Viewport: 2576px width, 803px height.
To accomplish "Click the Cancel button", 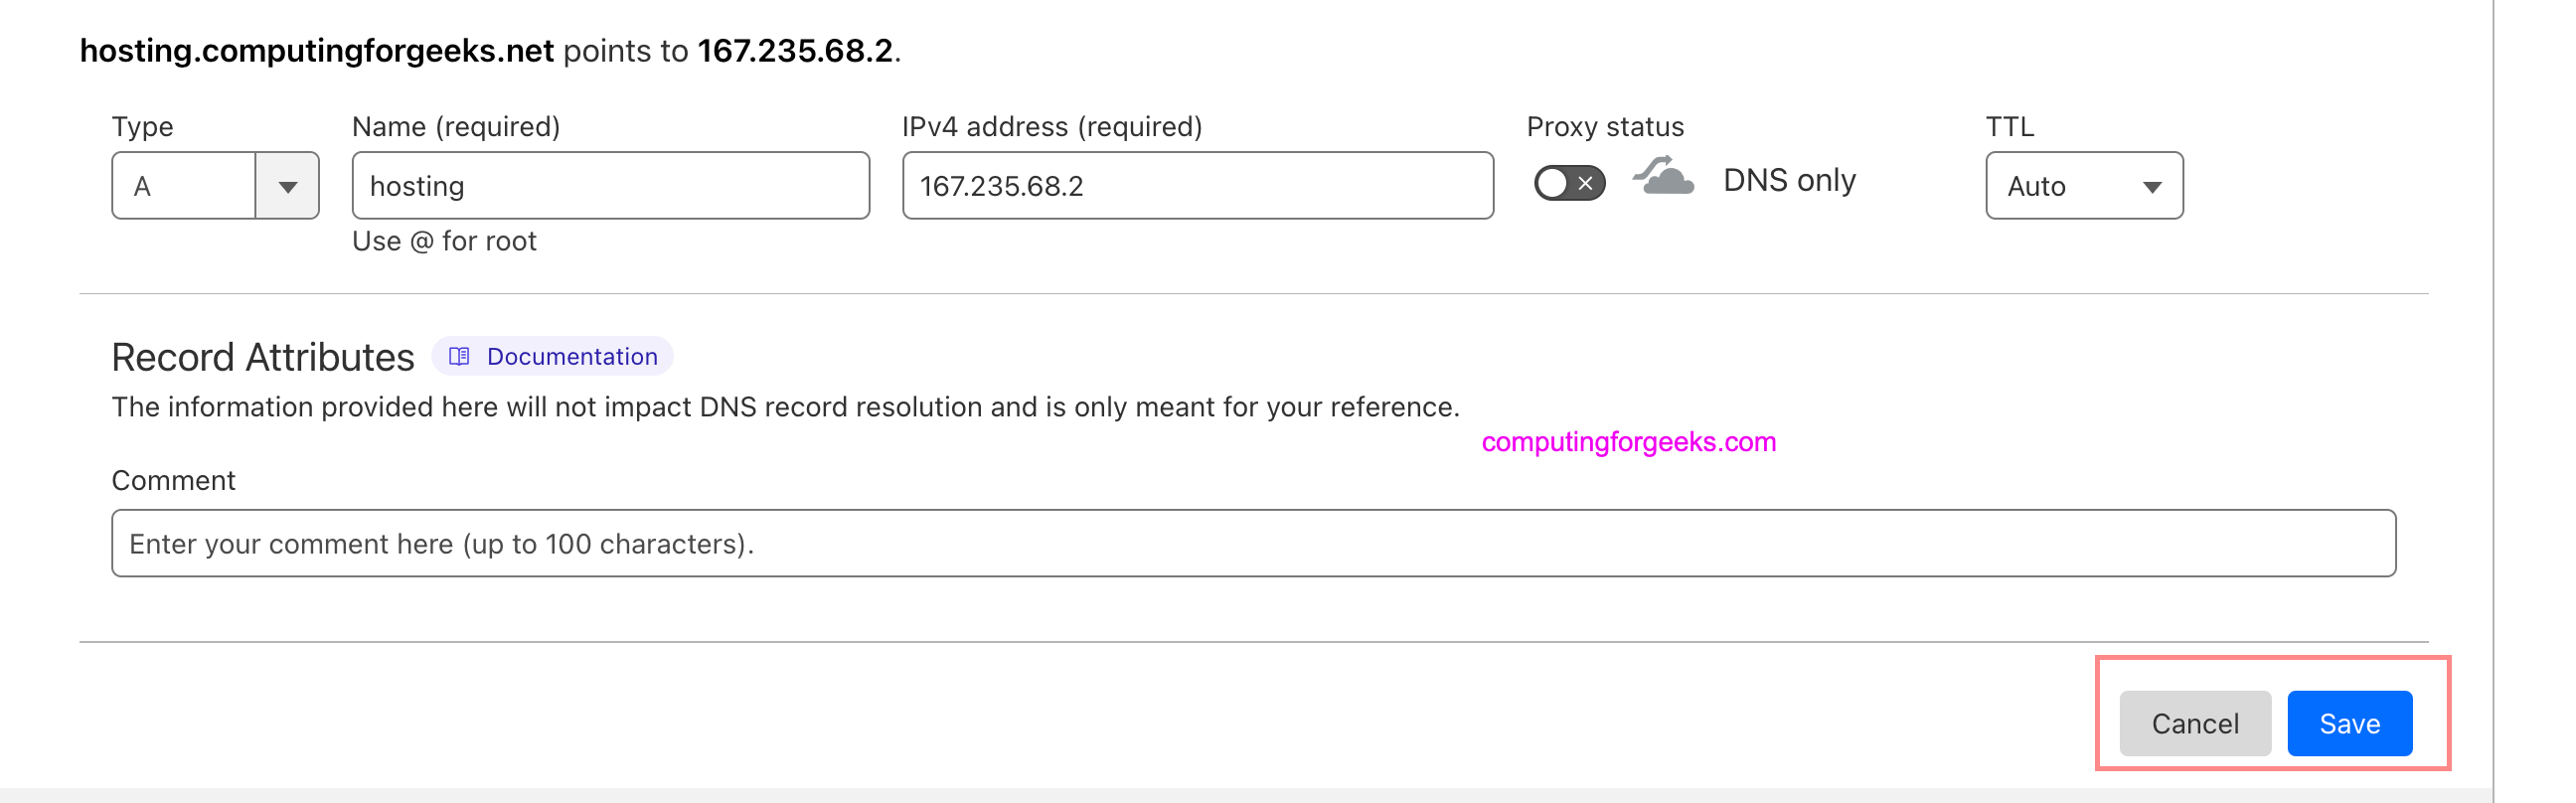I will click(x=2195, y=723).
